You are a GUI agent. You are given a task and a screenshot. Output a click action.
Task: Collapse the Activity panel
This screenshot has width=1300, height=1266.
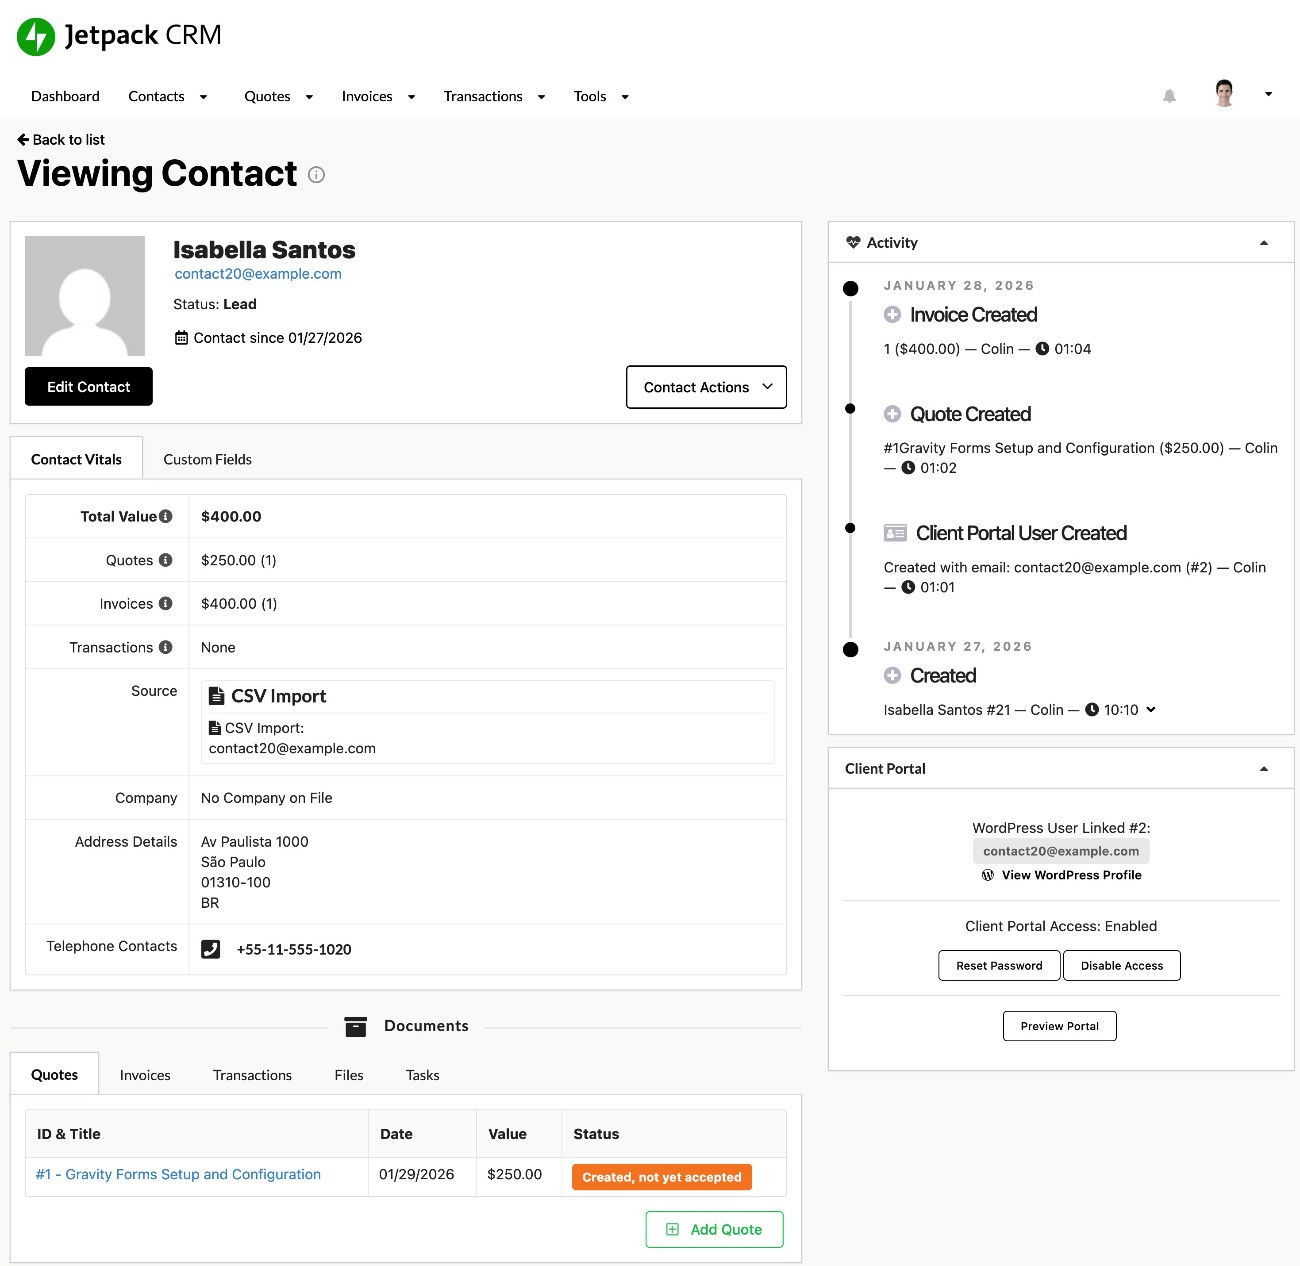pyautogui.click(x=1262, y=242)
